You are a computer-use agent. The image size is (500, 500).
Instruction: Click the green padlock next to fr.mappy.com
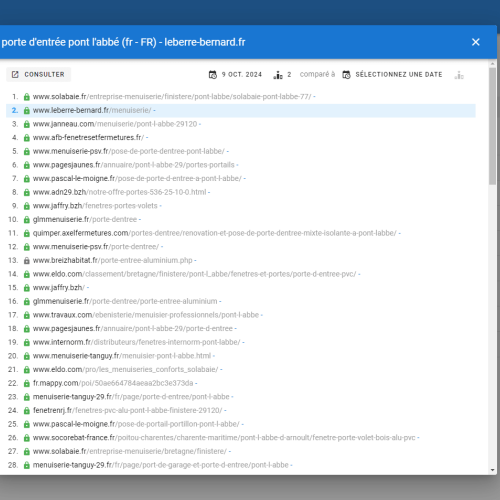coord(27,383)
